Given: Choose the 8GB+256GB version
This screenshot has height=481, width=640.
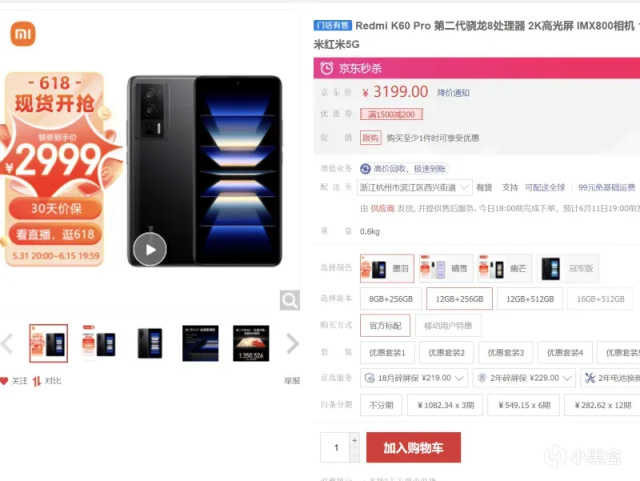Looking at the screenshot, I should [x=391, y=299].
